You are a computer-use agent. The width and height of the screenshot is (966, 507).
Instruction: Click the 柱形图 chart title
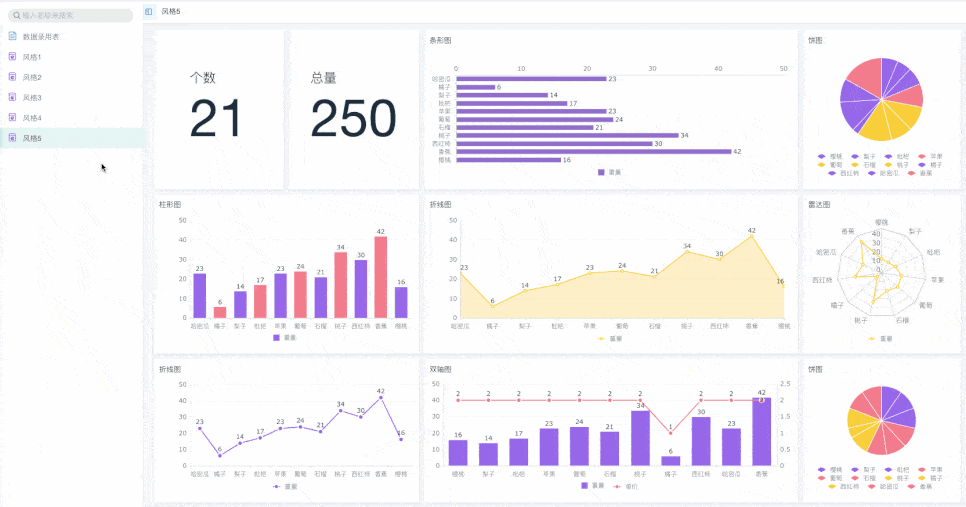pos(170,205)
